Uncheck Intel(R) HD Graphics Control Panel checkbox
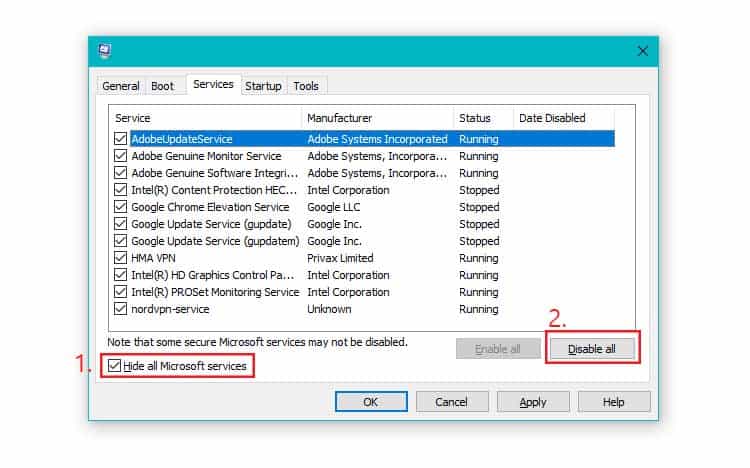The height and width of the screenshot is (468, 750). [x=121, y=275]
